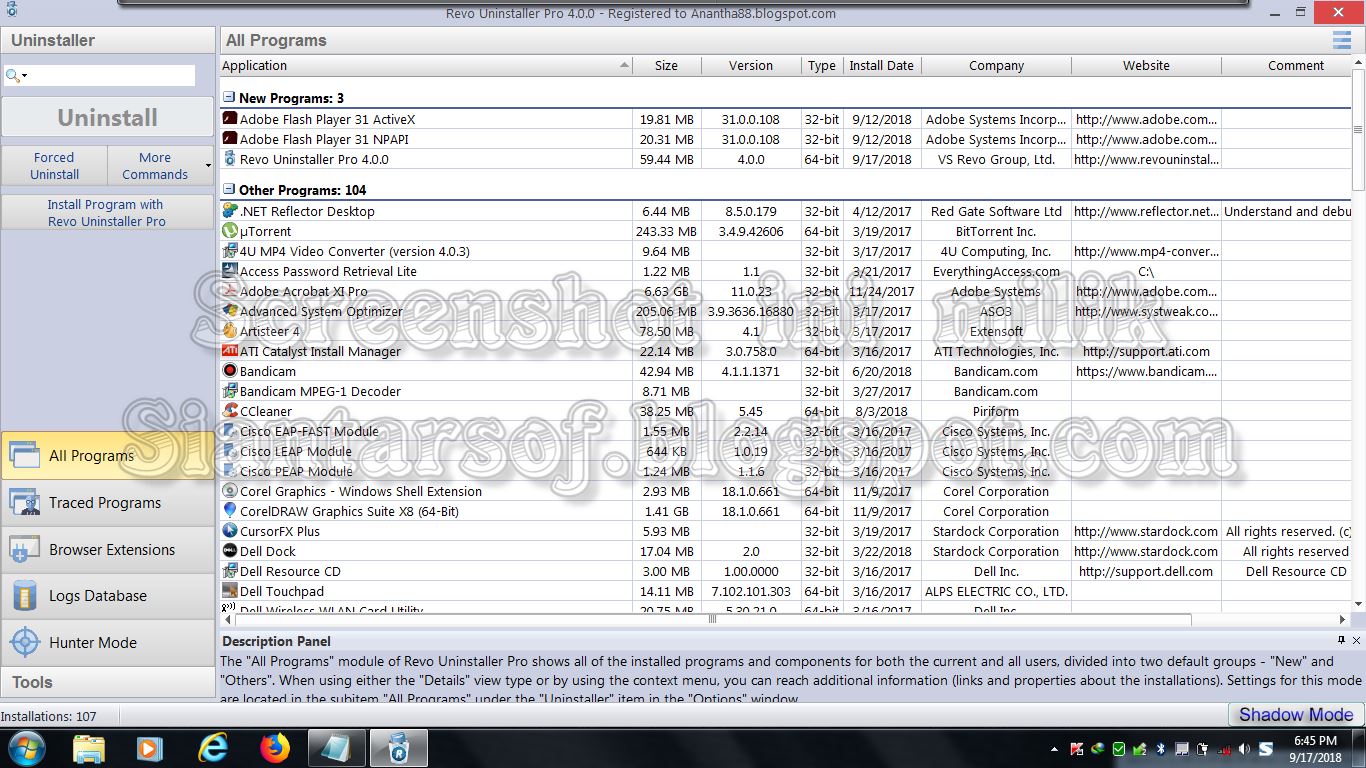The height and width of the screenshot is (768, 1366).
Task: Open the Windows Start button
Action: pyautogui.click(x=27, y=748)
